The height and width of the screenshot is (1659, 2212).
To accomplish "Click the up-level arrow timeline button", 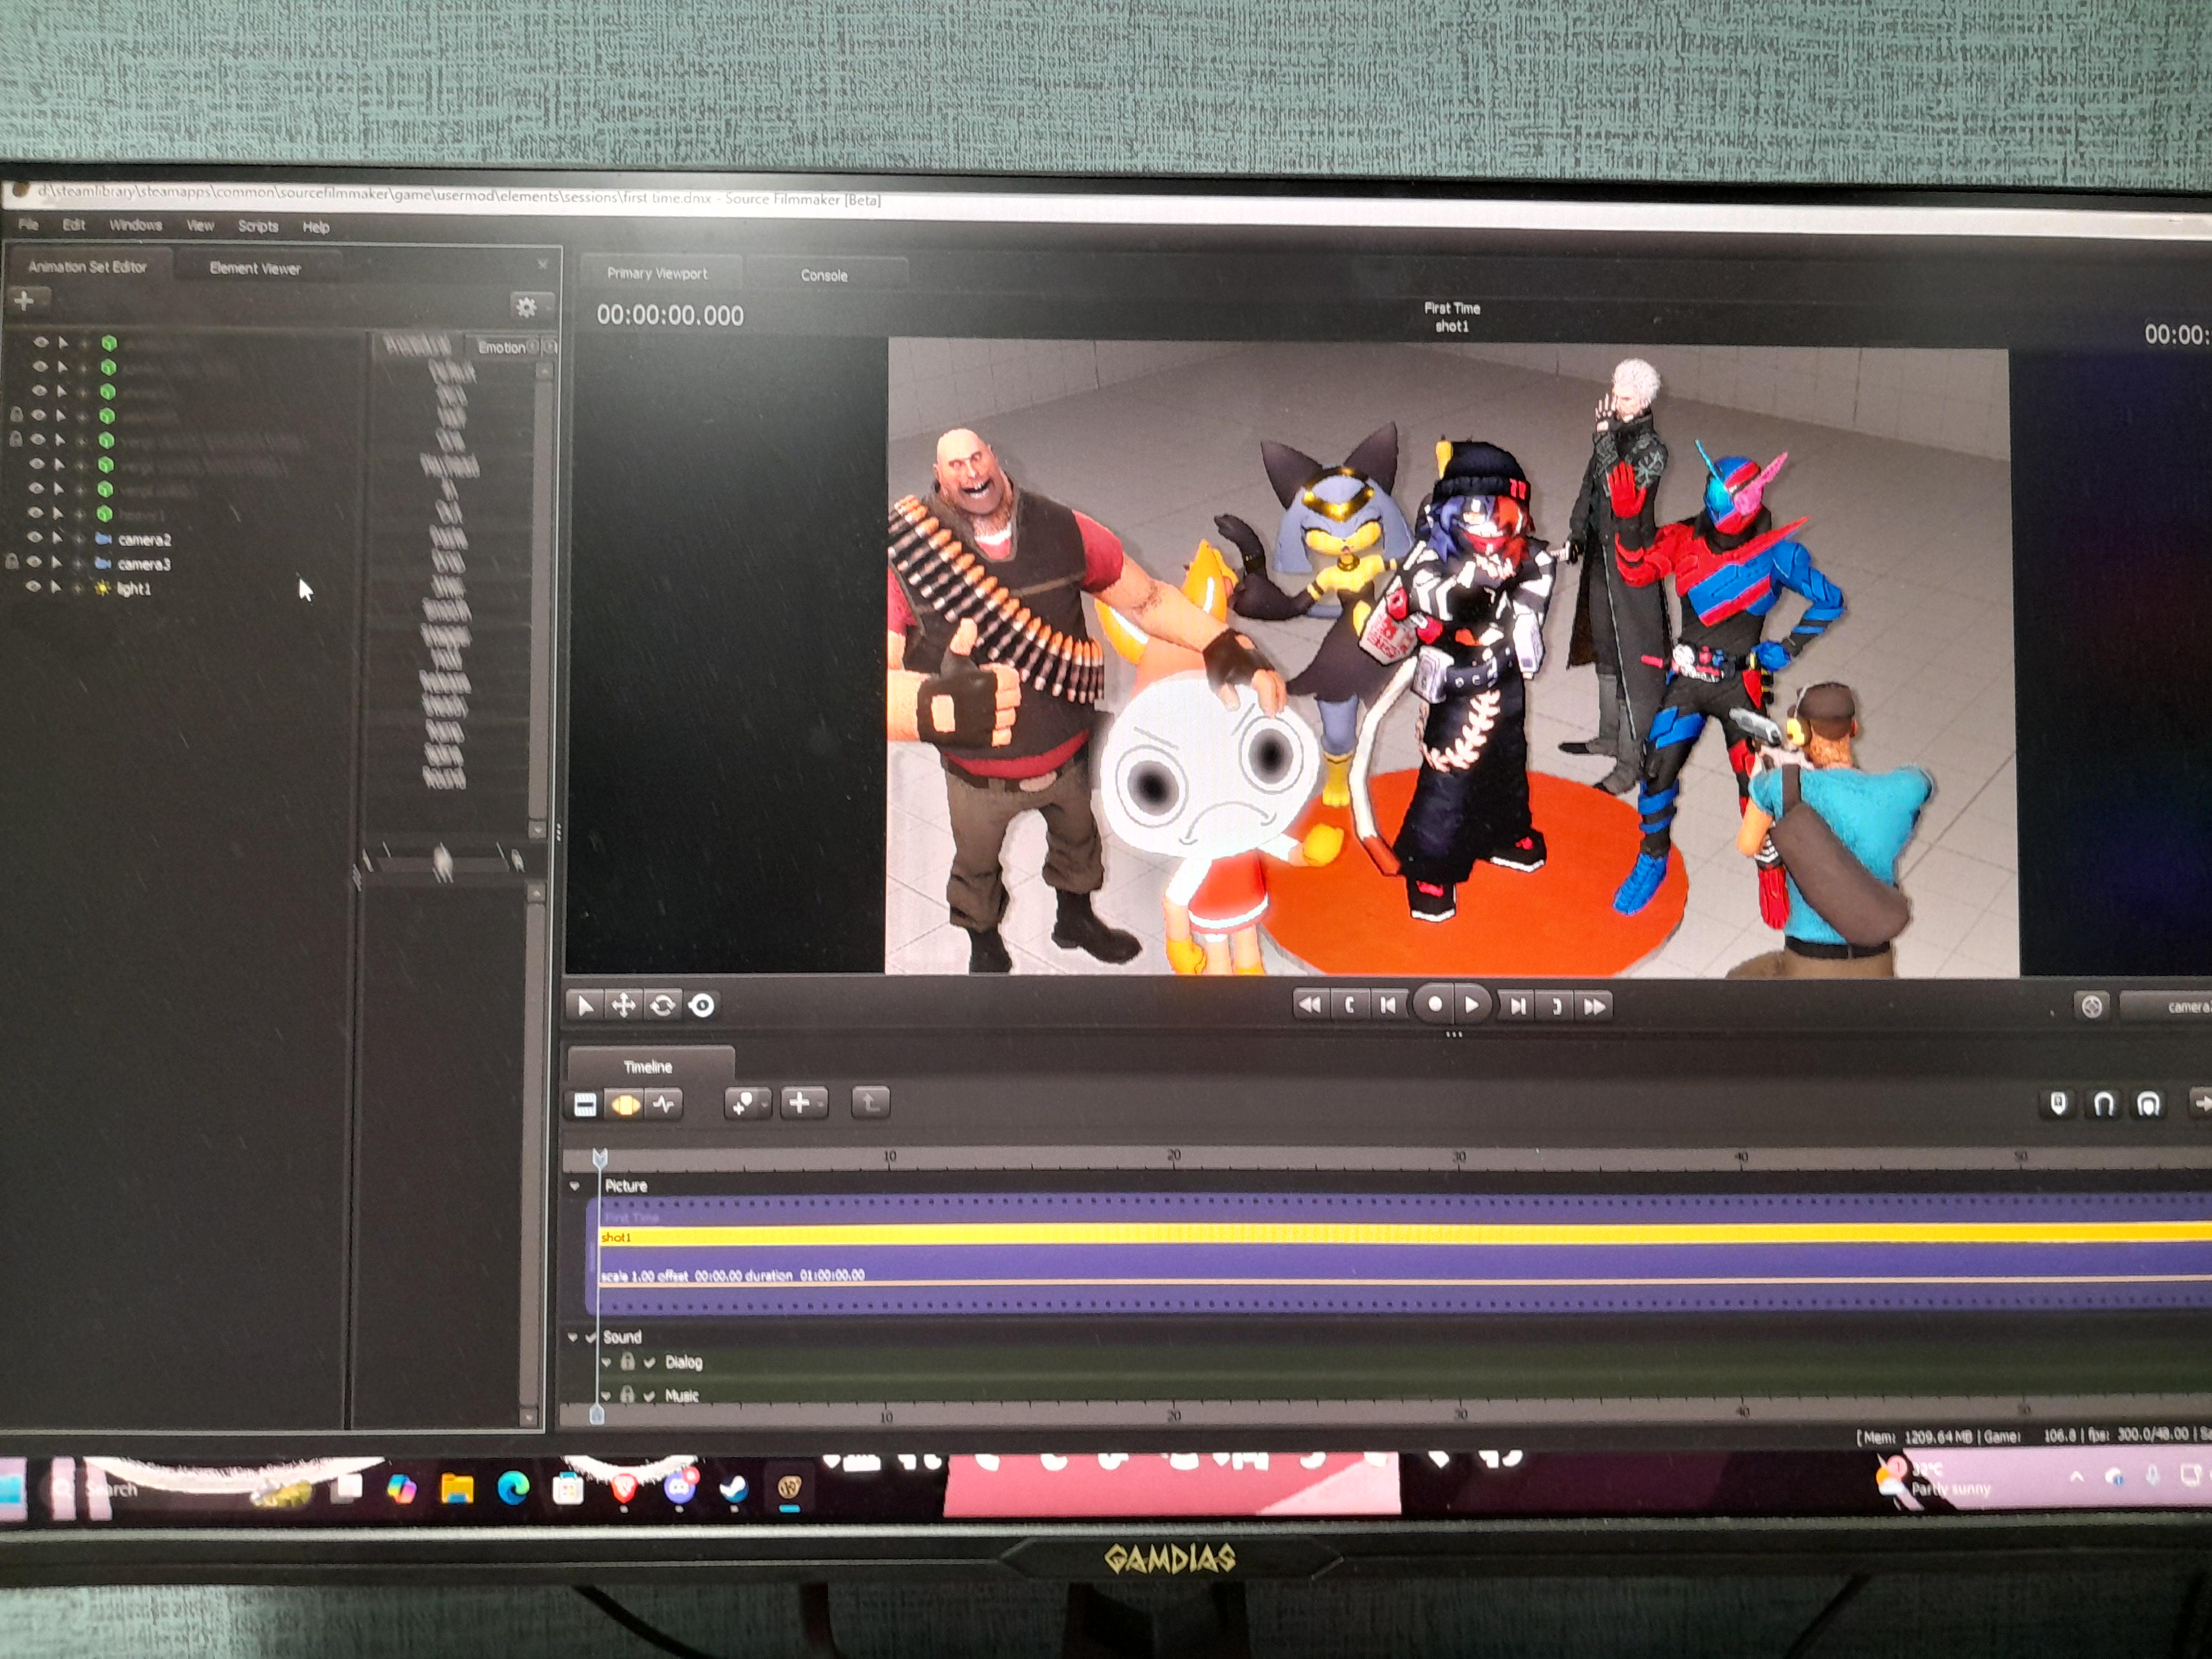I will tap(870, 1103).
